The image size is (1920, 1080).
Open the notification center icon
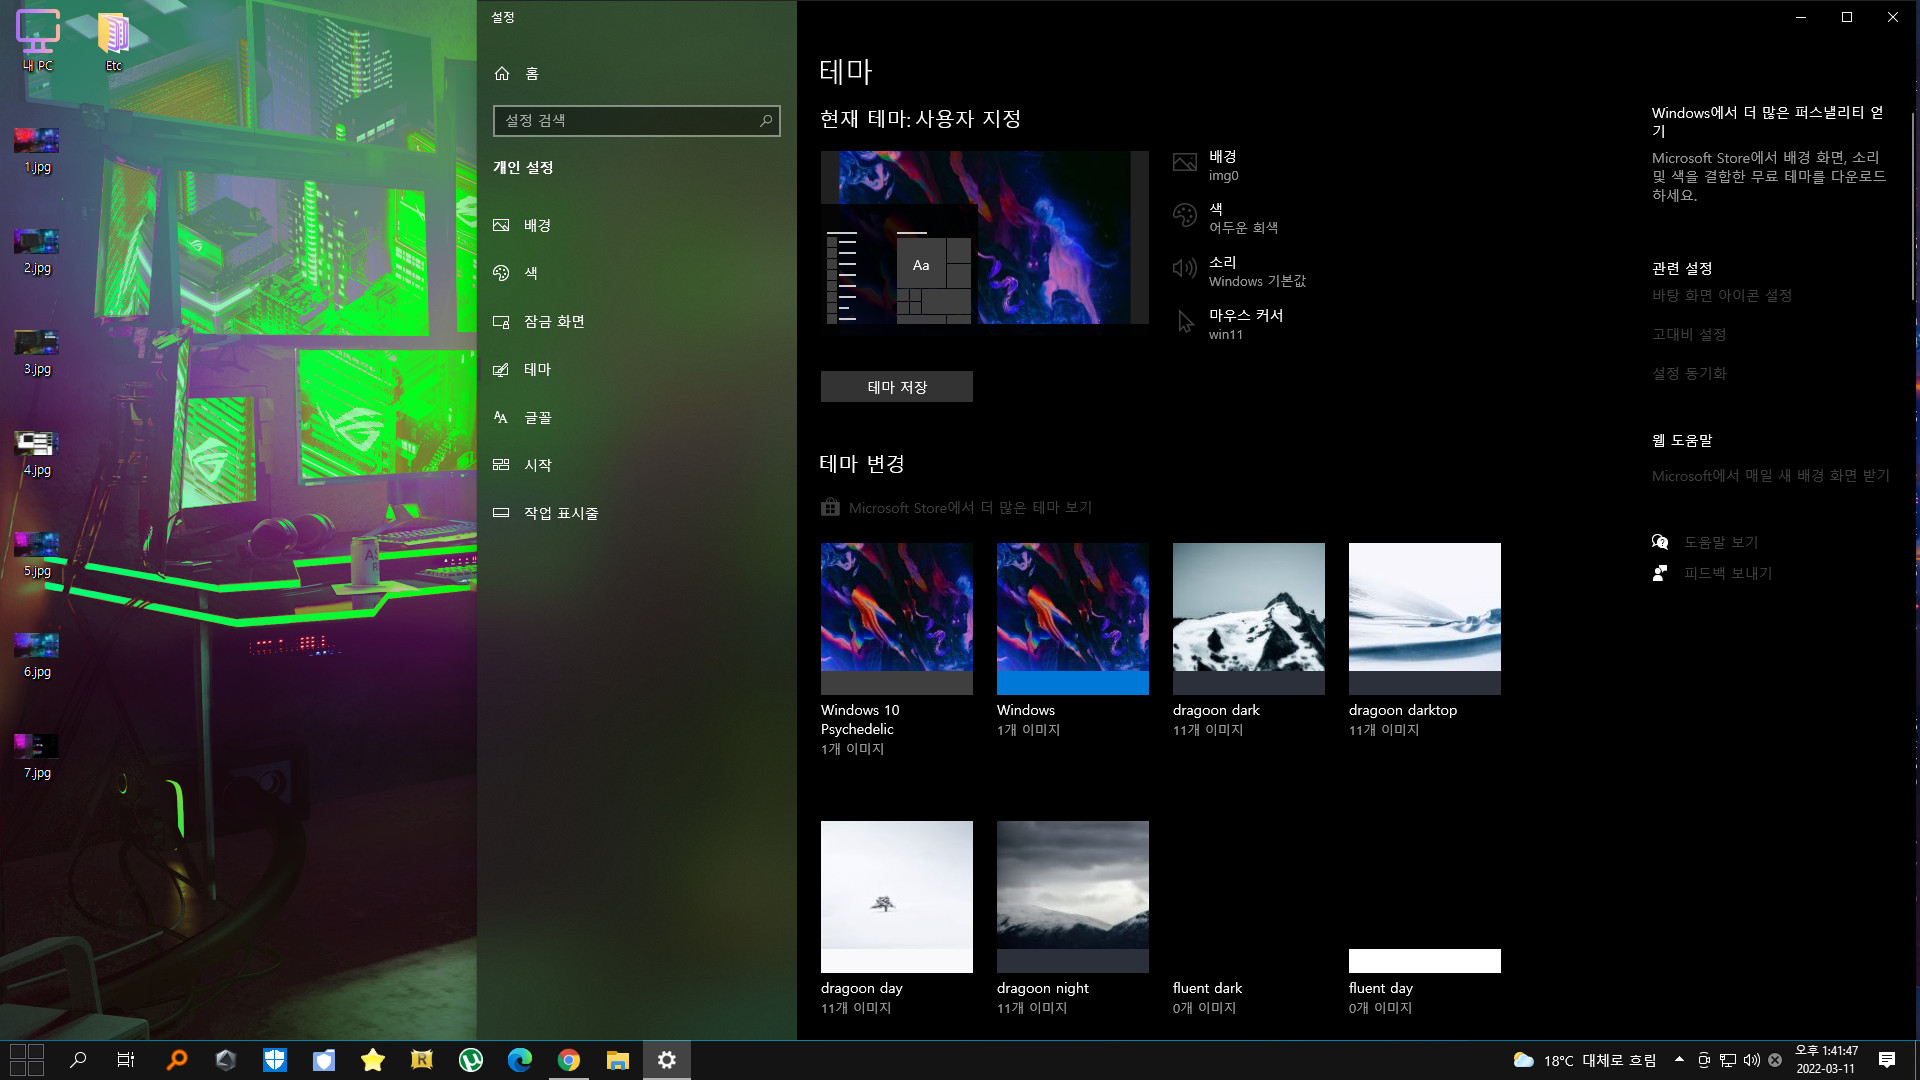(x=1887, y=1060)
